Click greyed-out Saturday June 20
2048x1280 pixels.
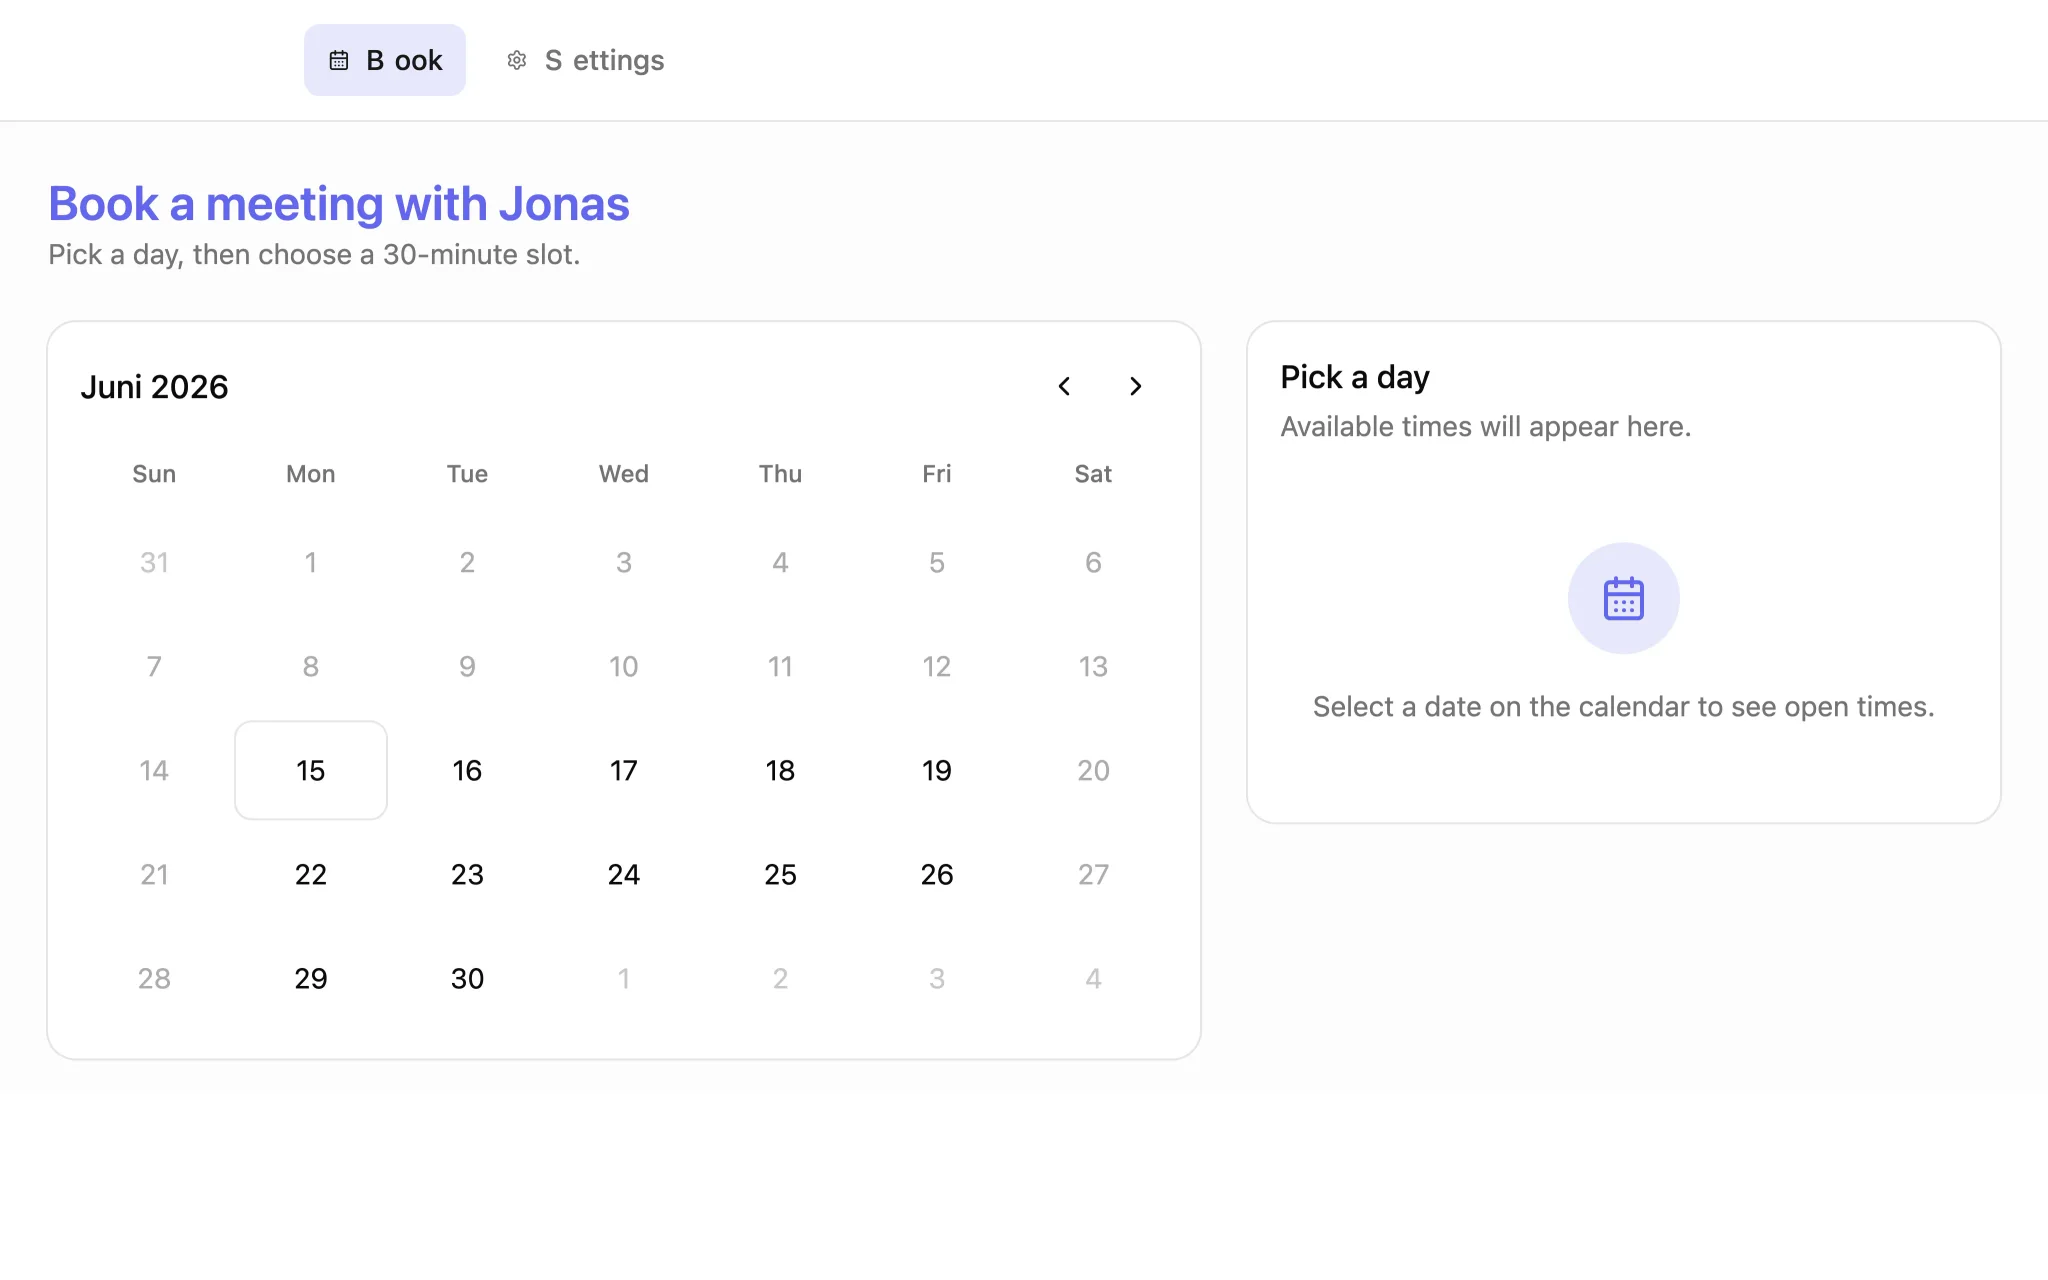point(1093,770)
